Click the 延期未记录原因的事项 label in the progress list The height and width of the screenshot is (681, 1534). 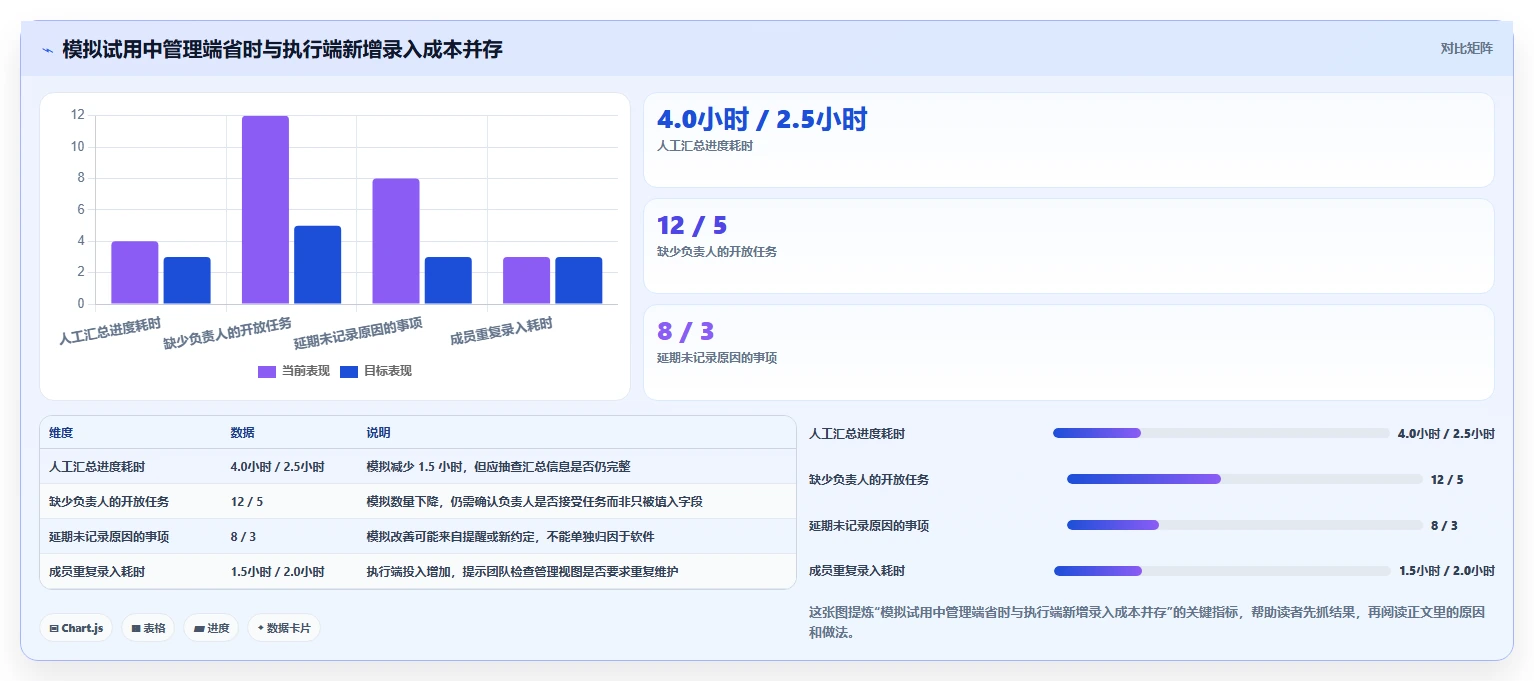click(869, 526)
